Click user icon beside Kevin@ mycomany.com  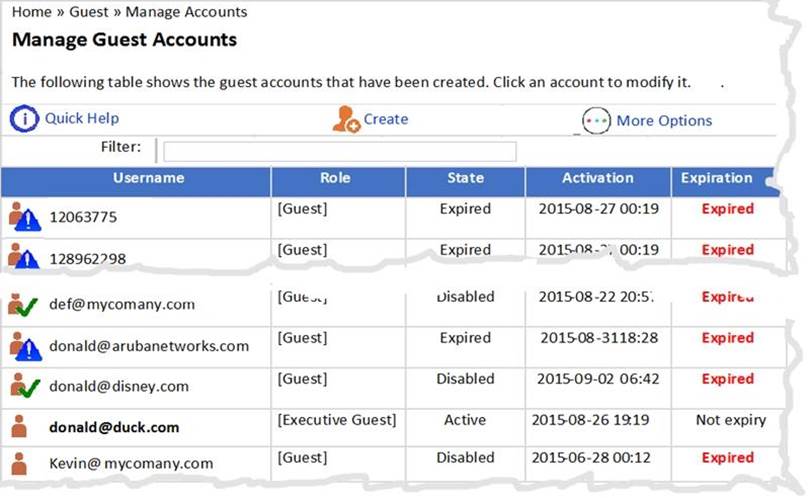coord(18,462)
